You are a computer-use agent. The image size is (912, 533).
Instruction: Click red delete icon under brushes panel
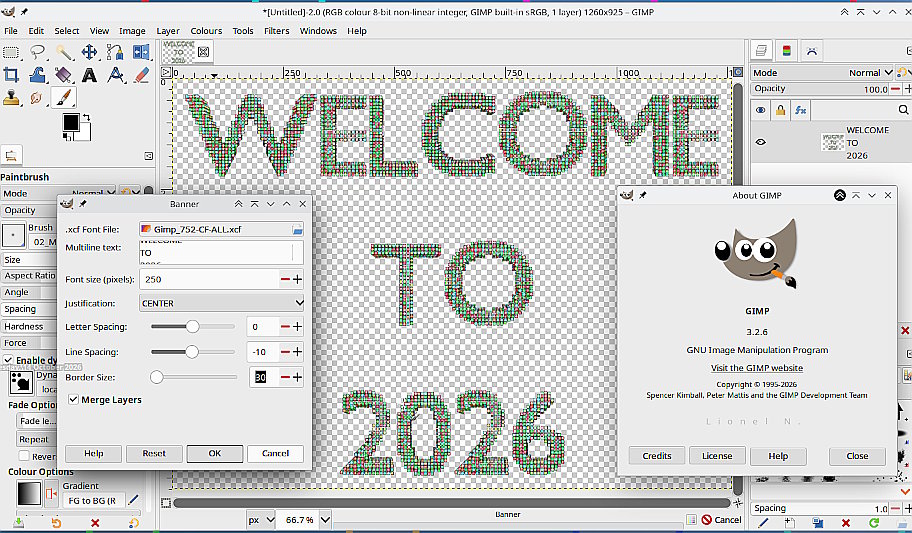pos(846,523)
